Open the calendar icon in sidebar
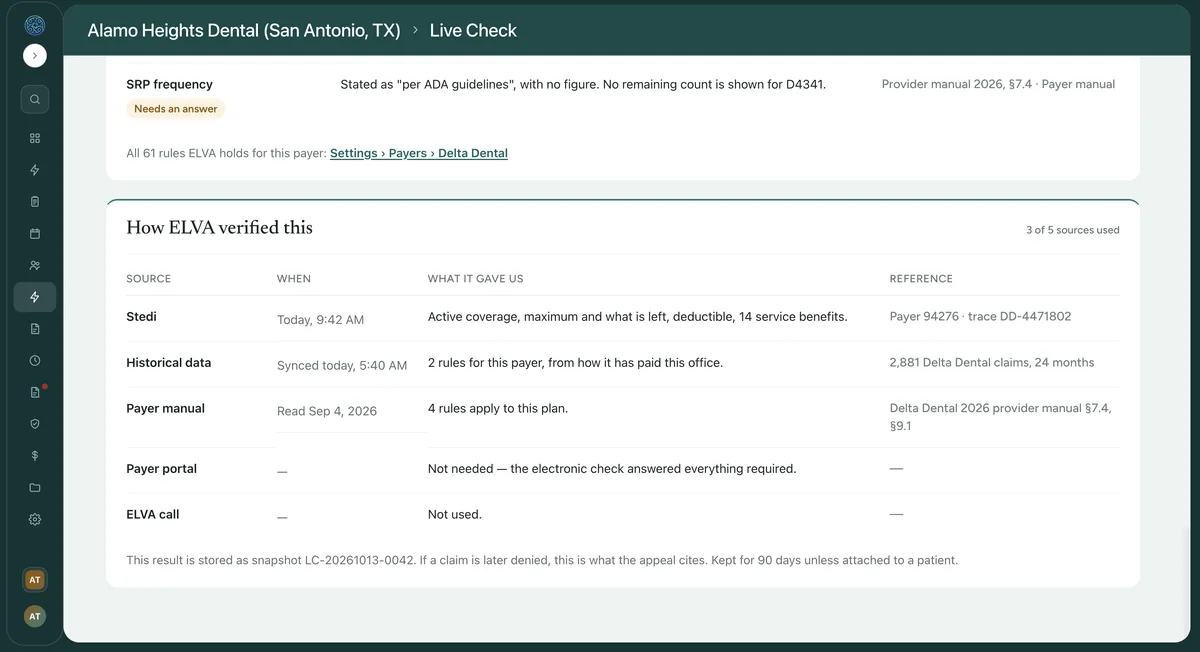This screenshot has width=1200, height=652. pos(35,233)
